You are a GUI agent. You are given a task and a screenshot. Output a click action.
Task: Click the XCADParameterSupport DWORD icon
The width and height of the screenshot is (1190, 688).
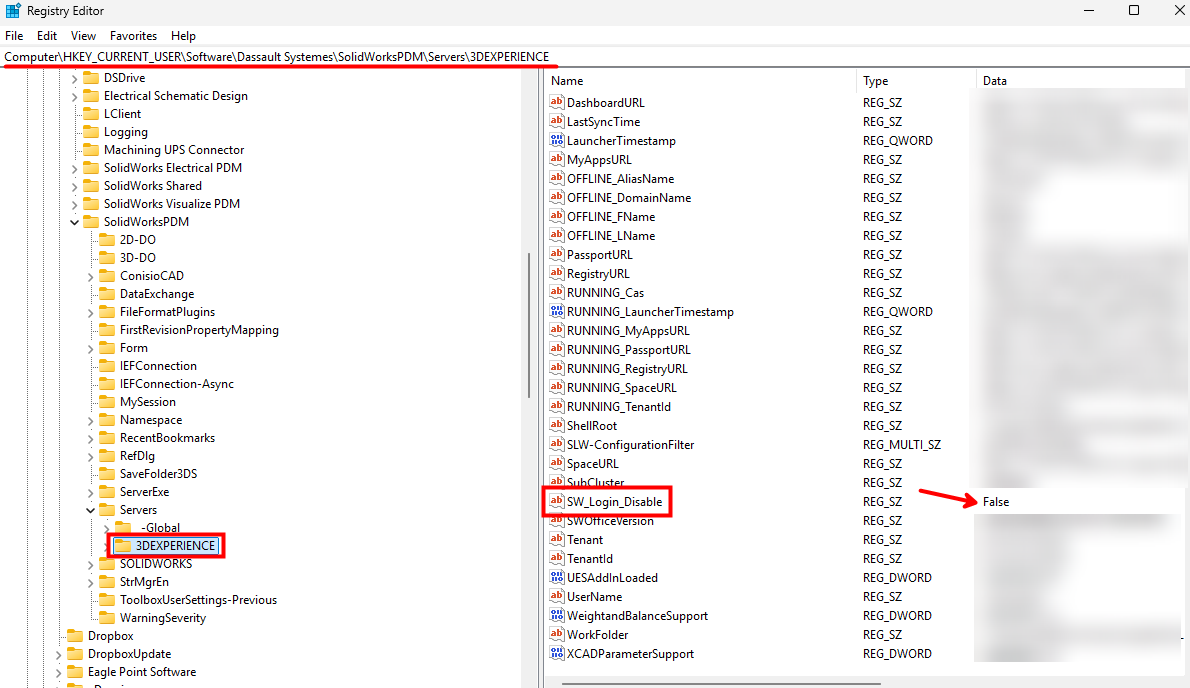click(x=557, y=653)
